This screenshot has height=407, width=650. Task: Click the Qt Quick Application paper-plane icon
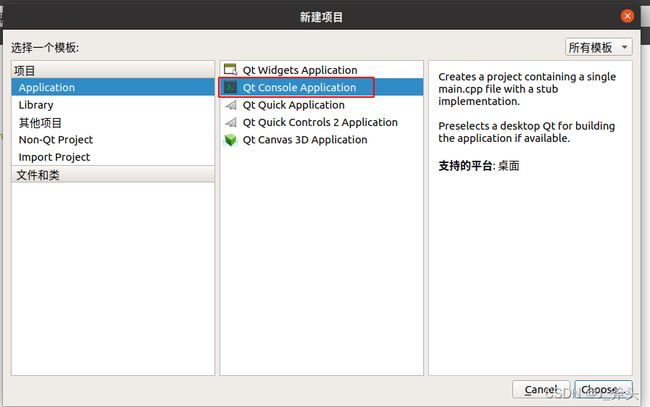tap(230, 105)
